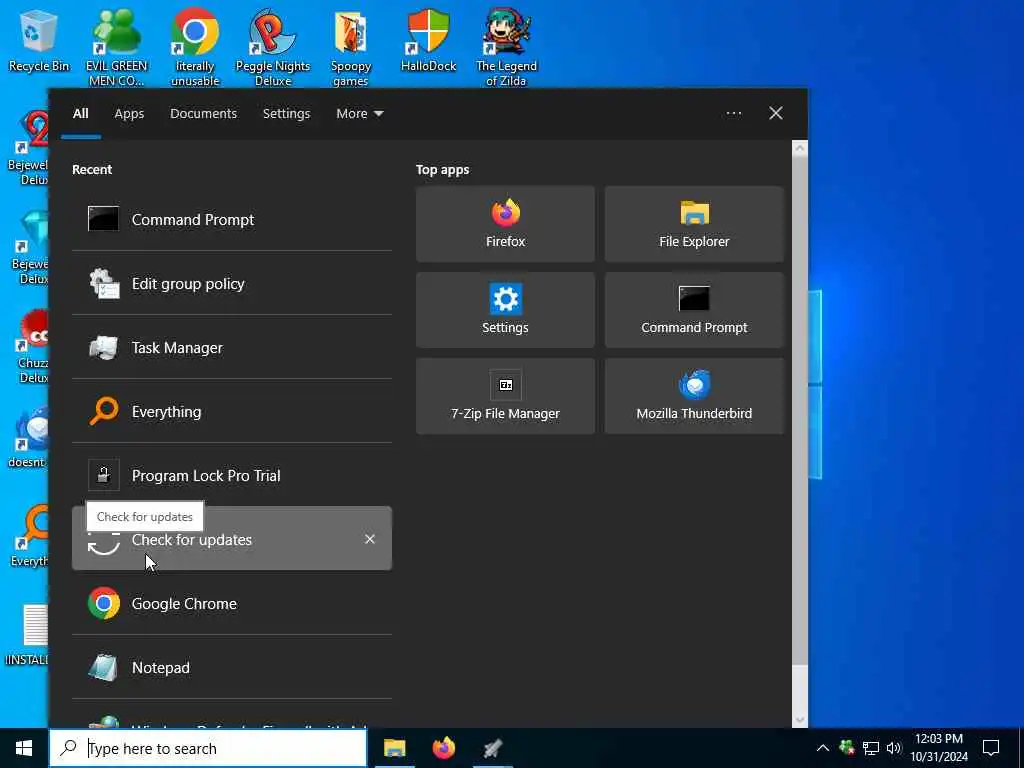1024x768 pixels.
Task: Select literally unusable Chrome shortcut
Action: click(195, 47)
